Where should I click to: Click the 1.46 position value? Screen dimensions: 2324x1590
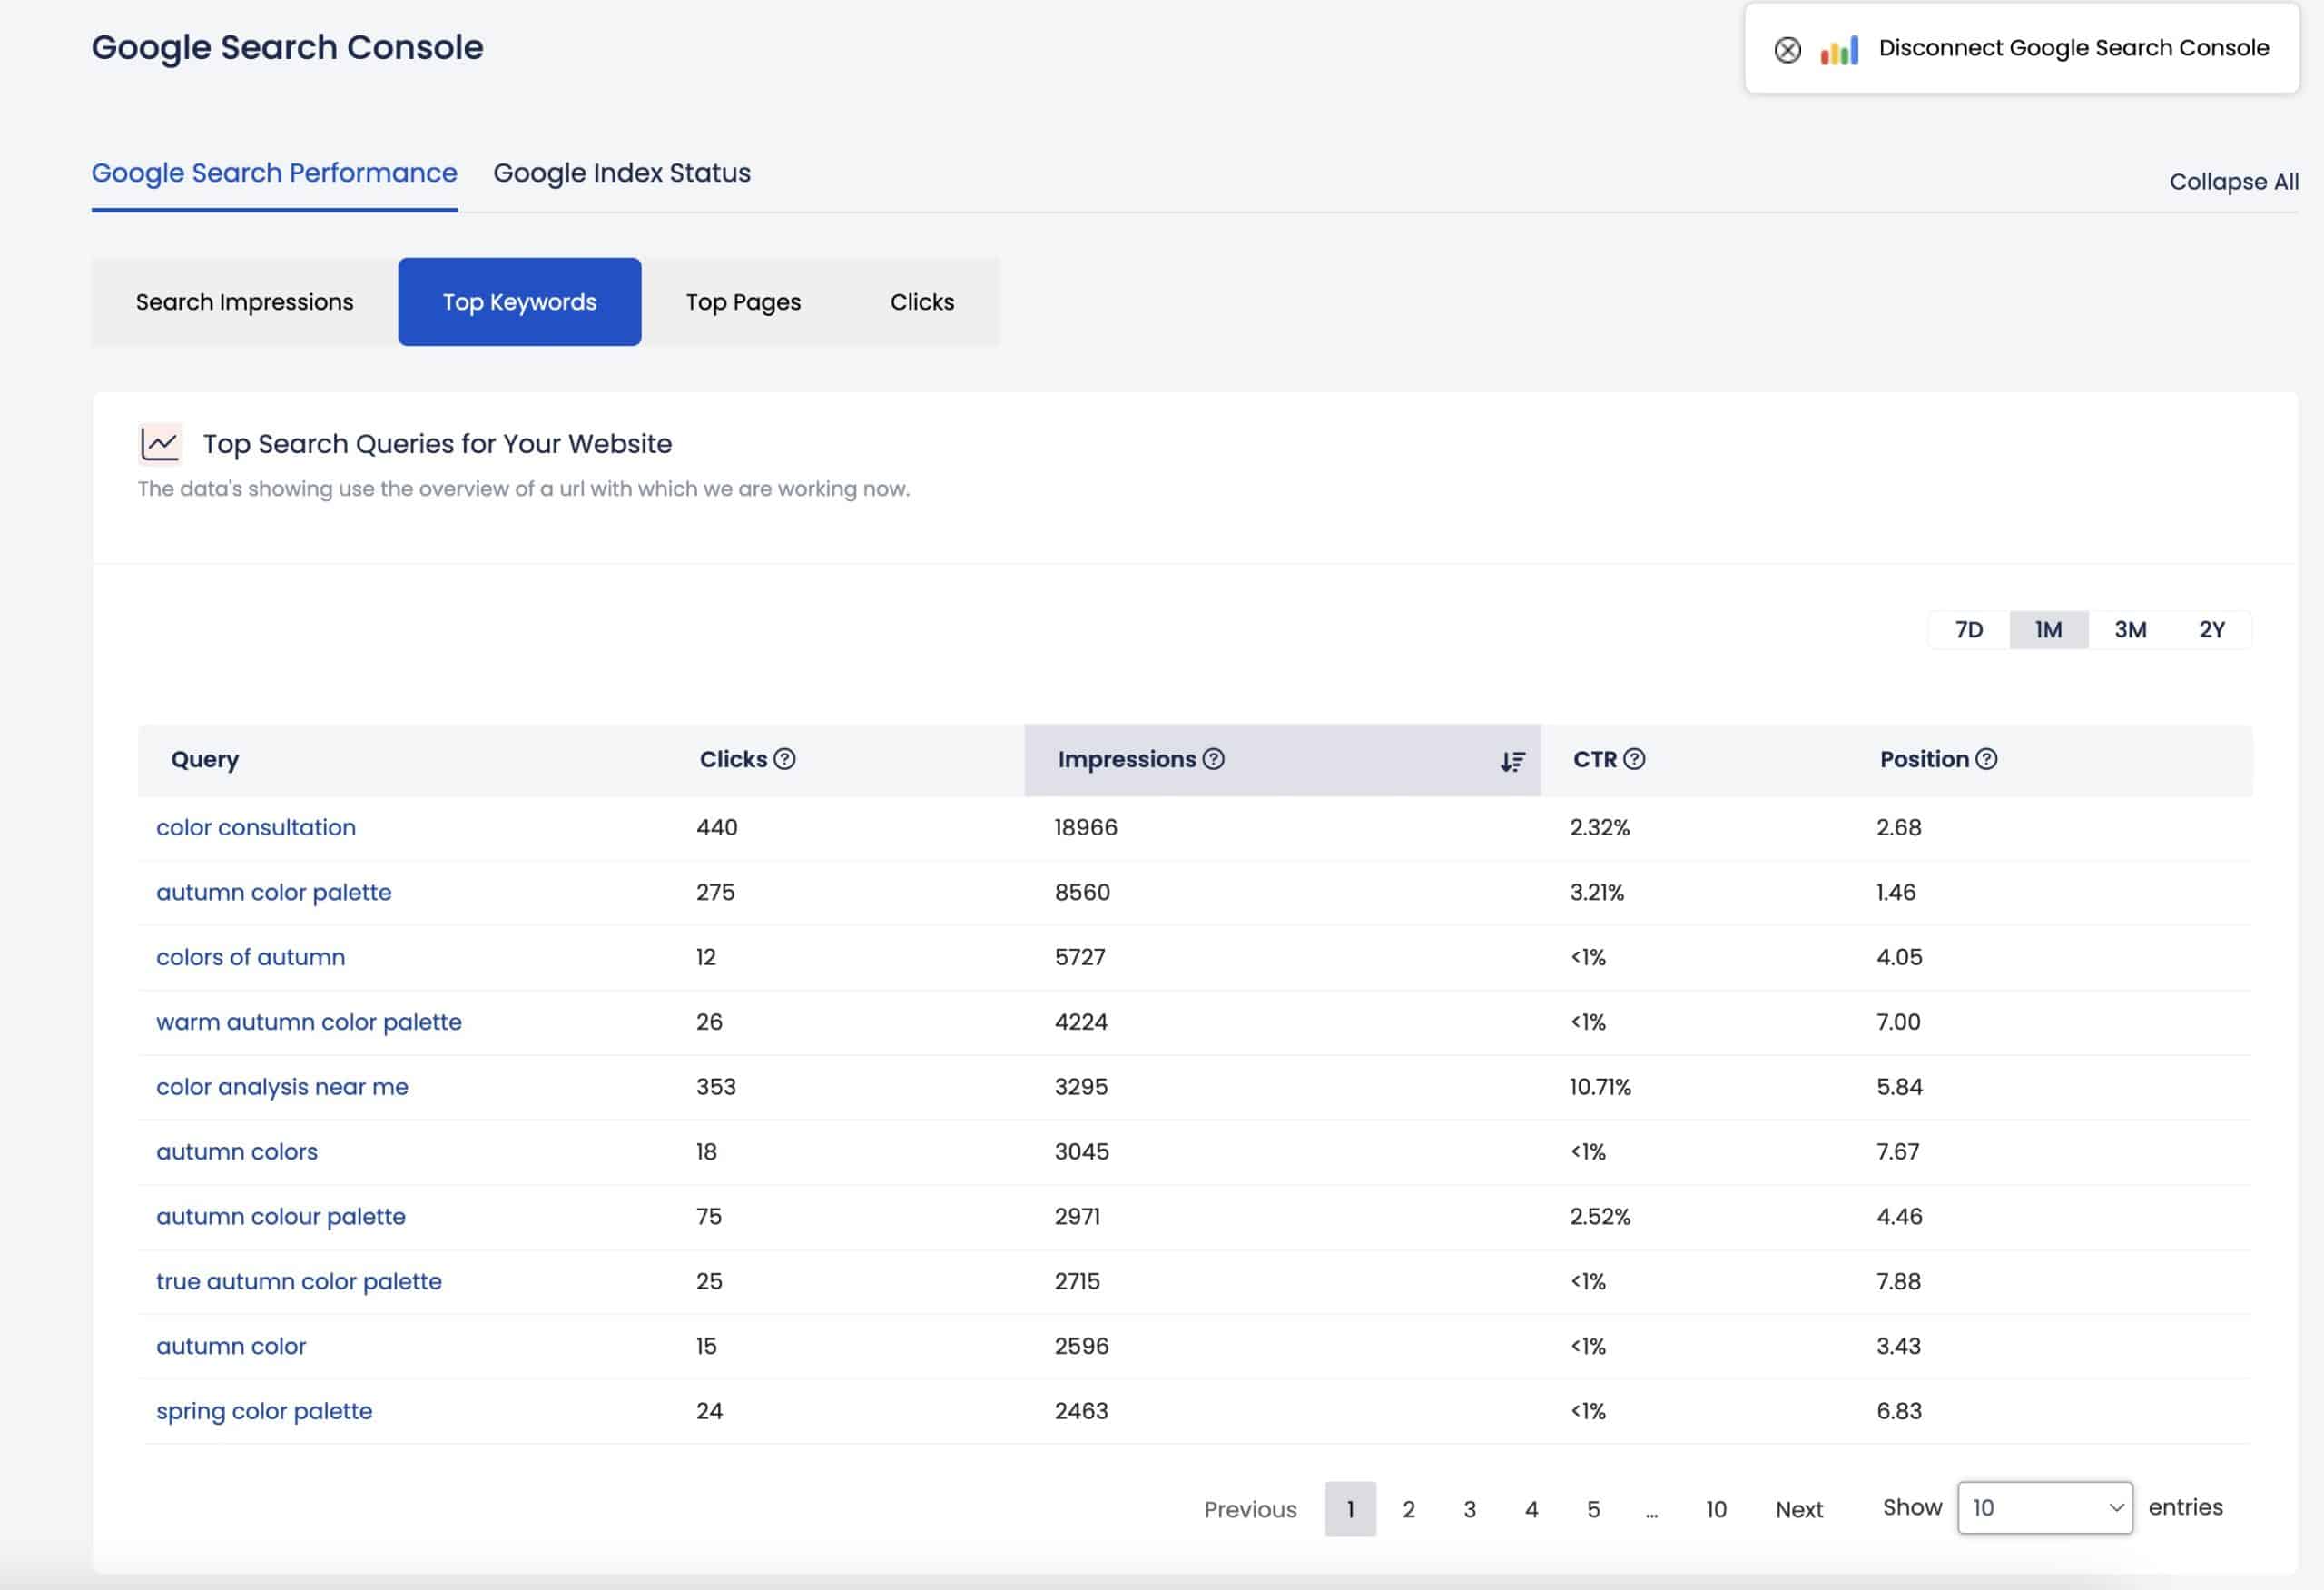coord(1896,893)
